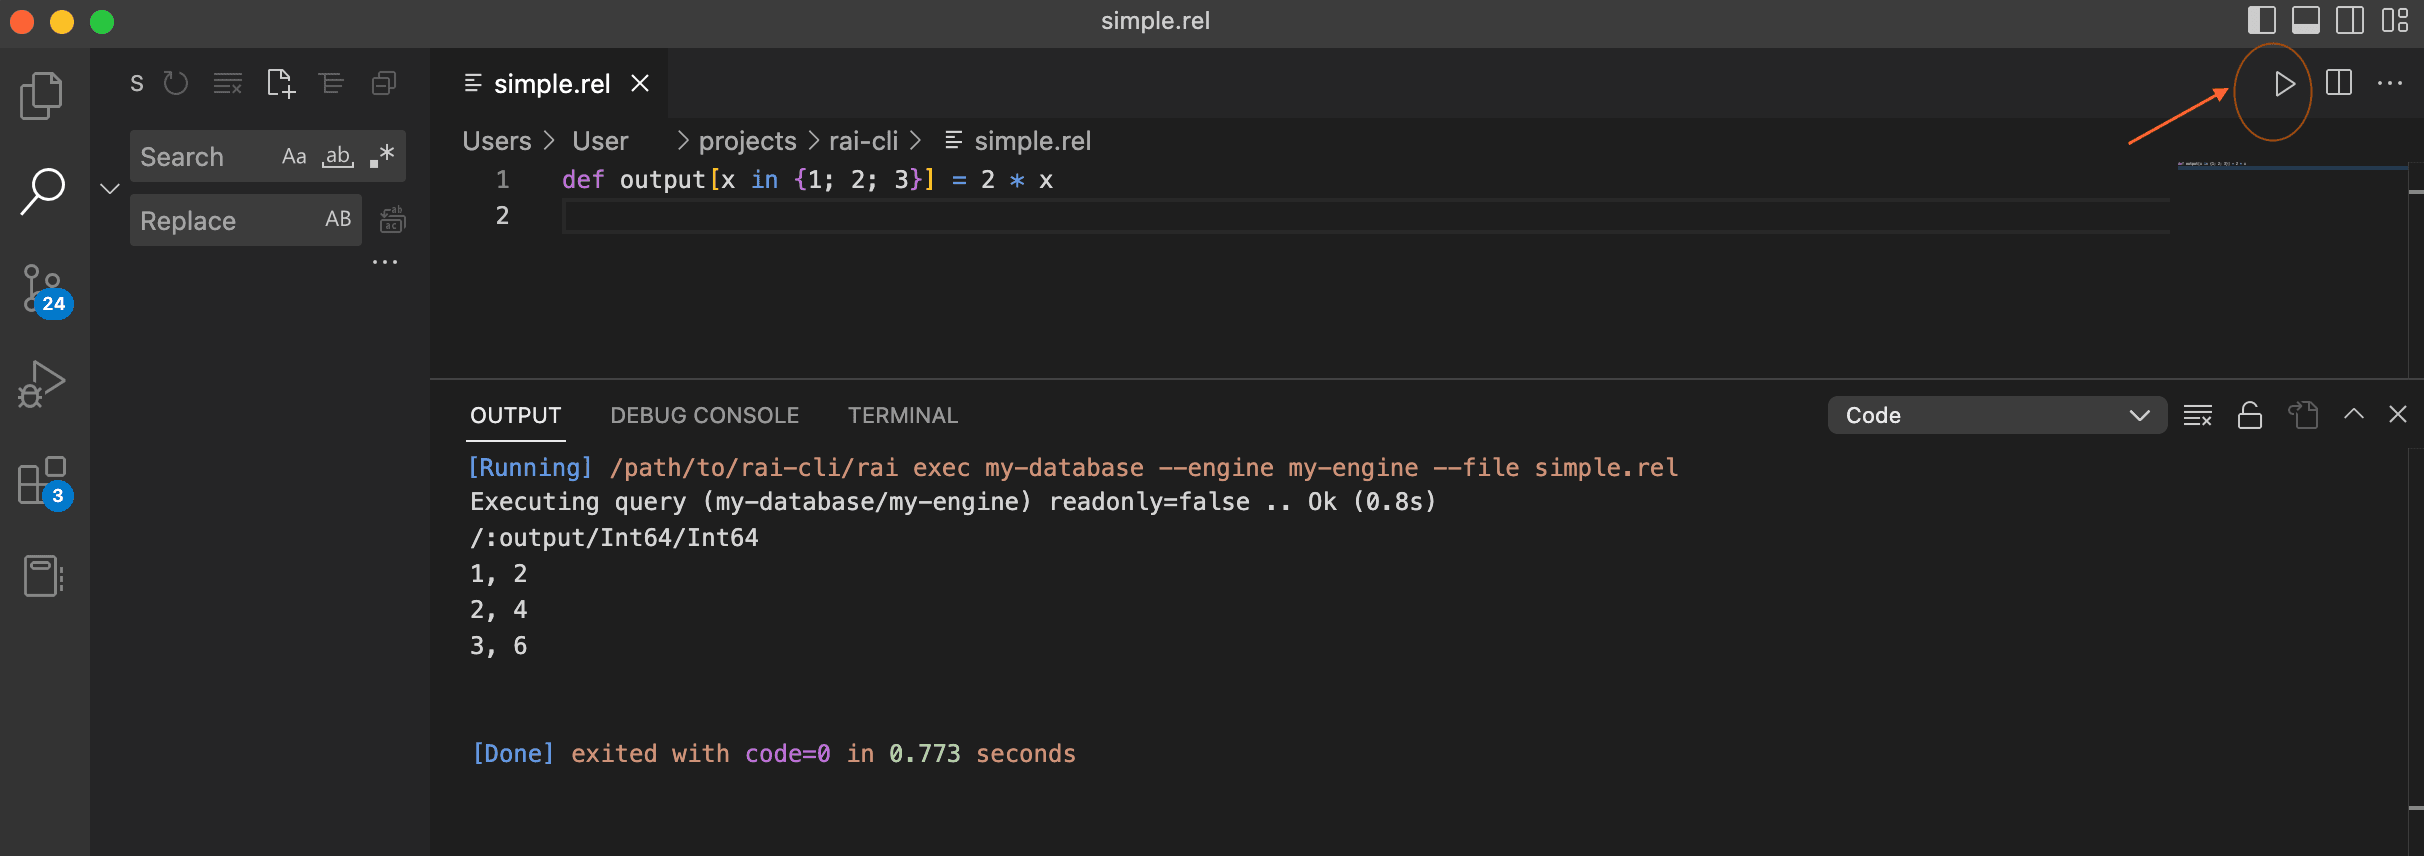Clear the output panel contents
Viewport: 2424px width, 856px height.
[x=2197, y=415]
